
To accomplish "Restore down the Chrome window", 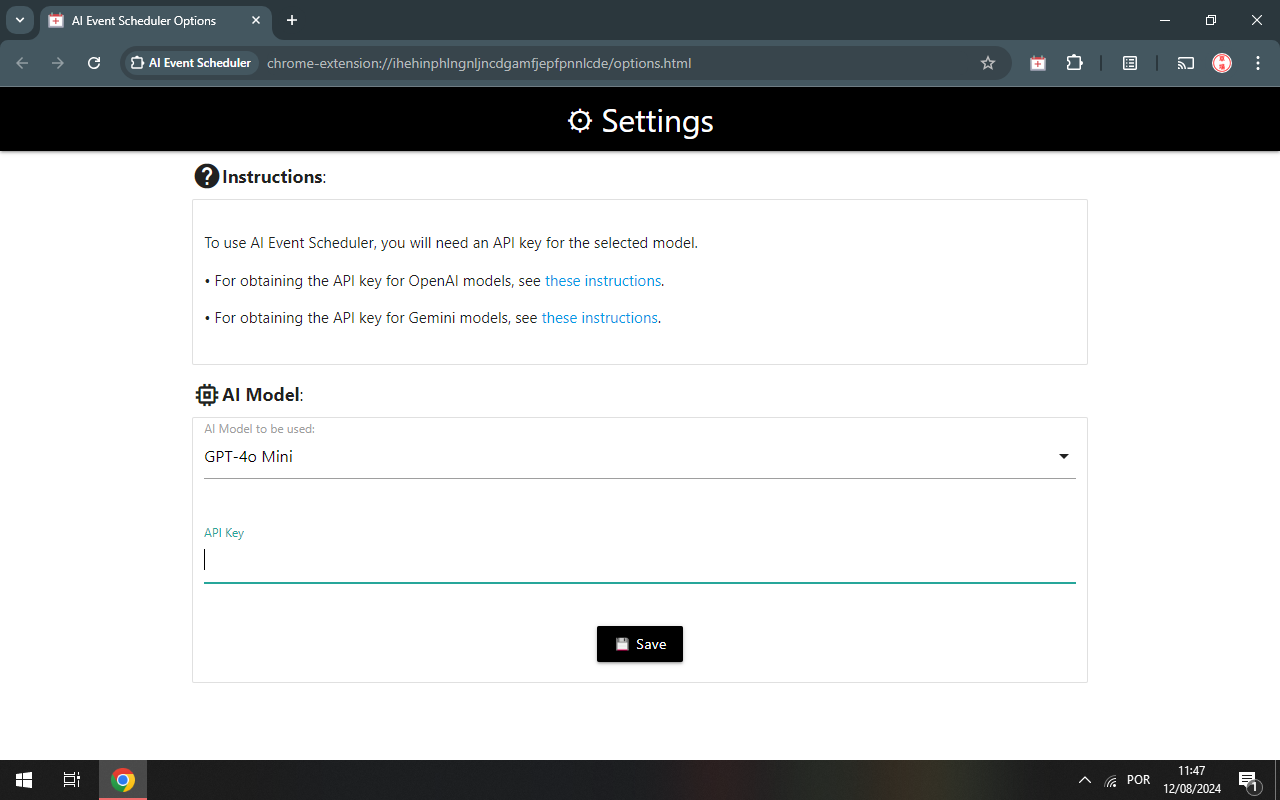I will 1211,20.
